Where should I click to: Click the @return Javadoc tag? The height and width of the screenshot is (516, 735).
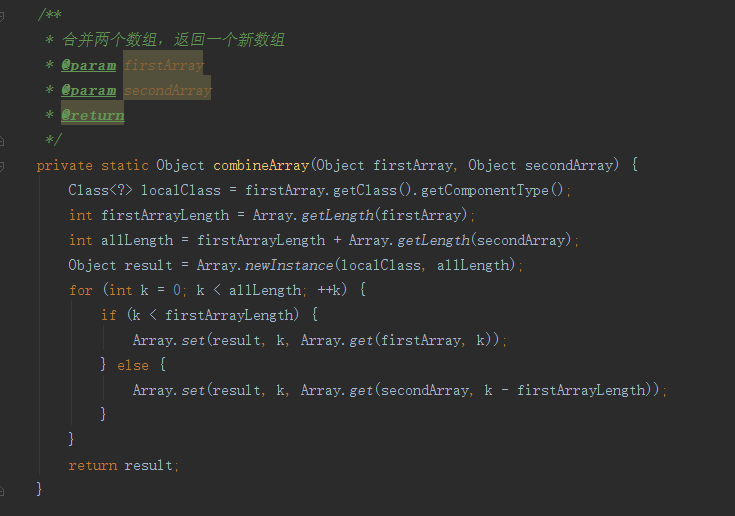coord(92,115)
